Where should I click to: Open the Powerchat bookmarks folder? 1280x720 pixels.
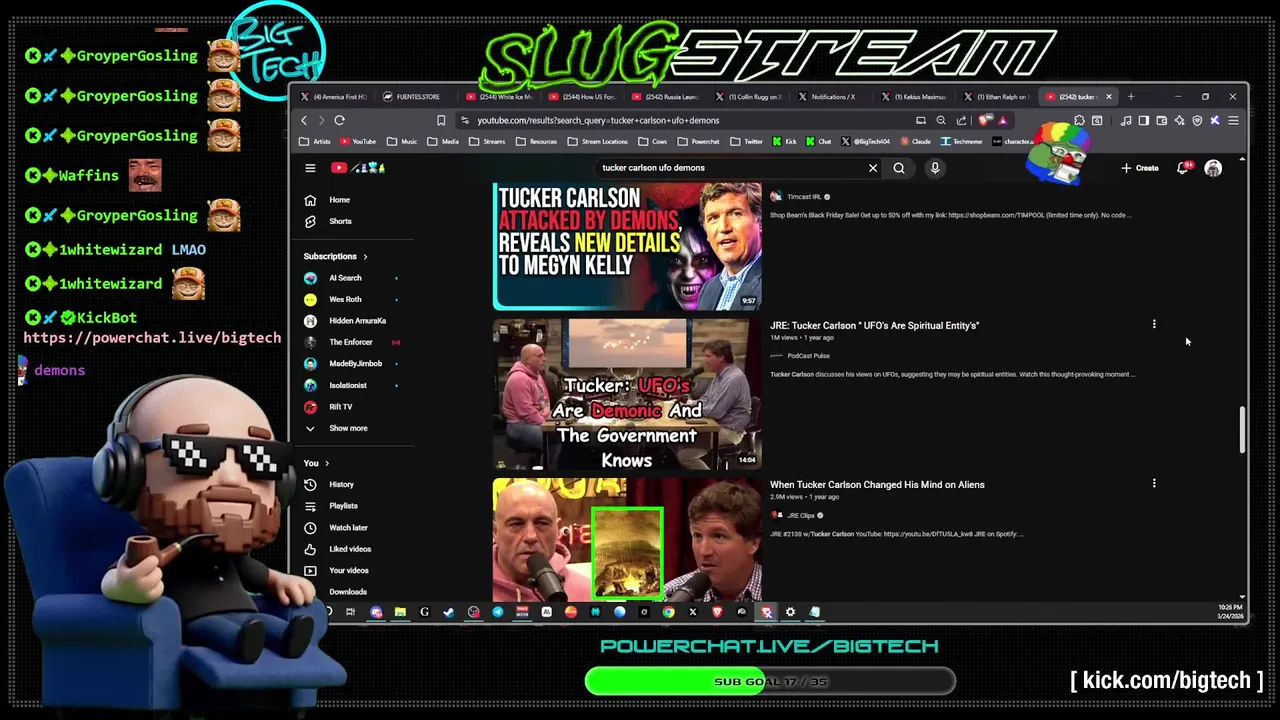pyautogui.click(x=698, y=142)
